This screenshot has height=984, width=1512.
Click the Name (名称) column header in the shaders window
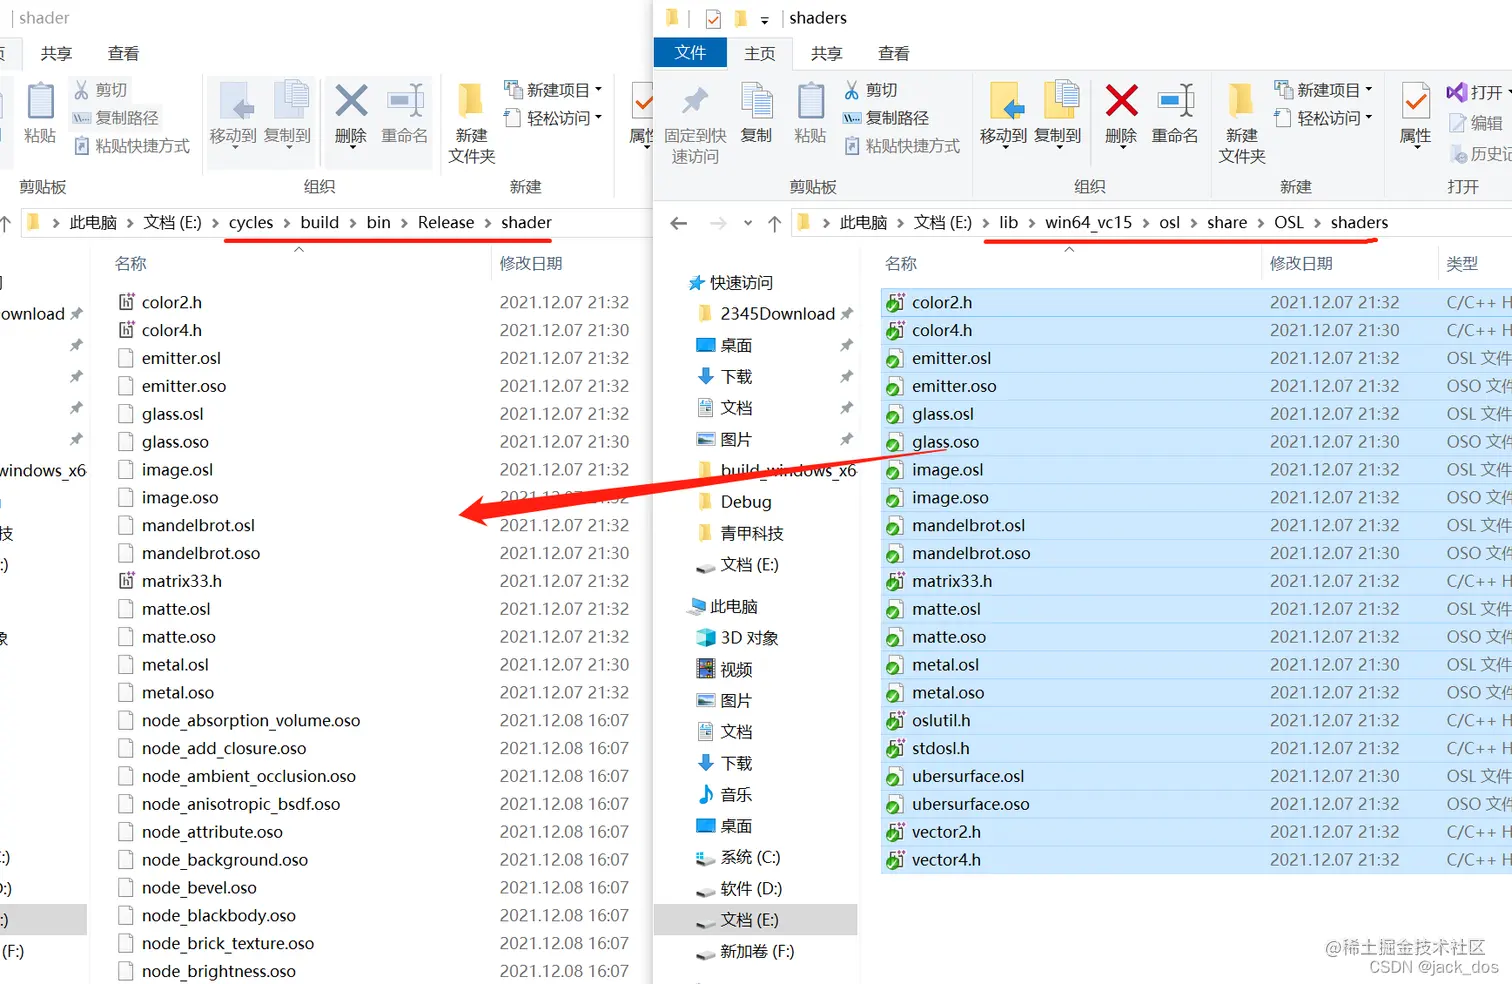[901, 264]
